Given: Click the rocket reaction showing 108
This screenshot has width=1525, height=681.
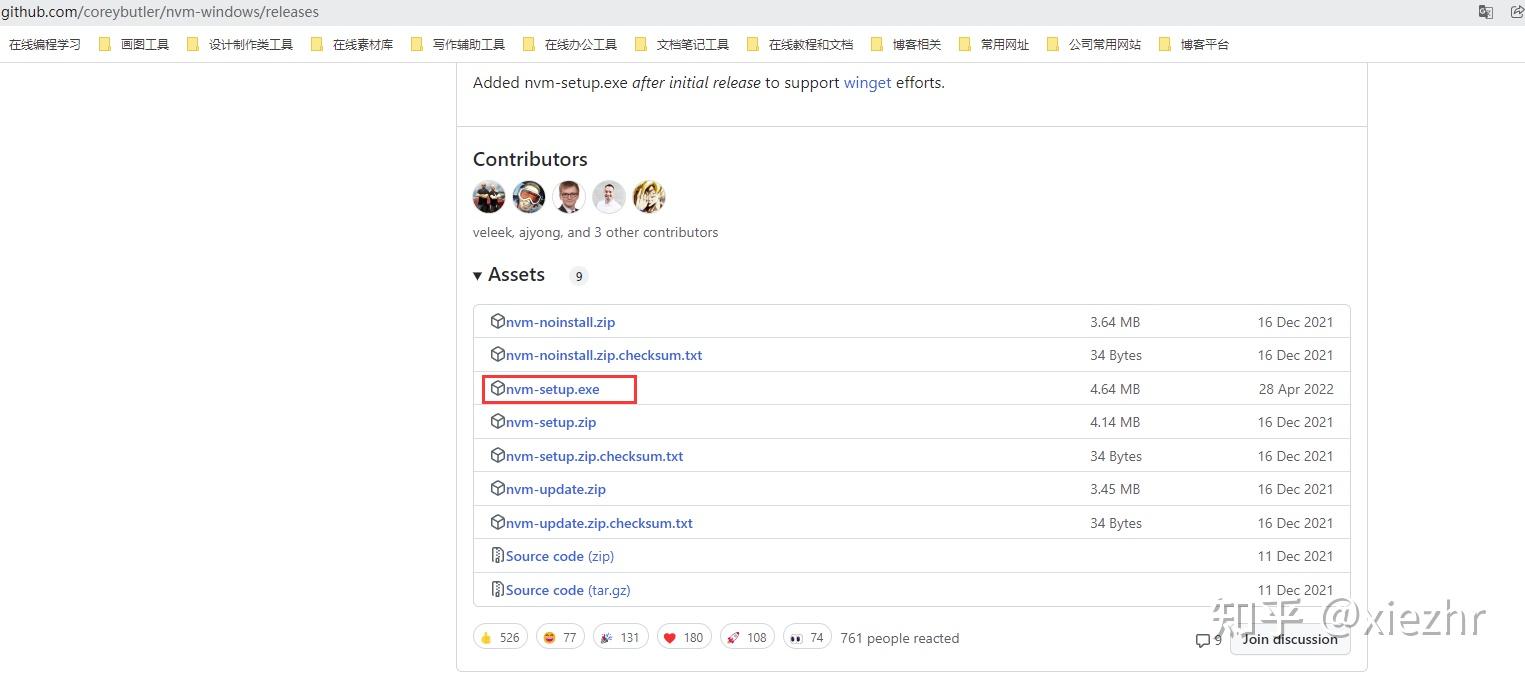Looking at the screenshot, I should (747, 636).
